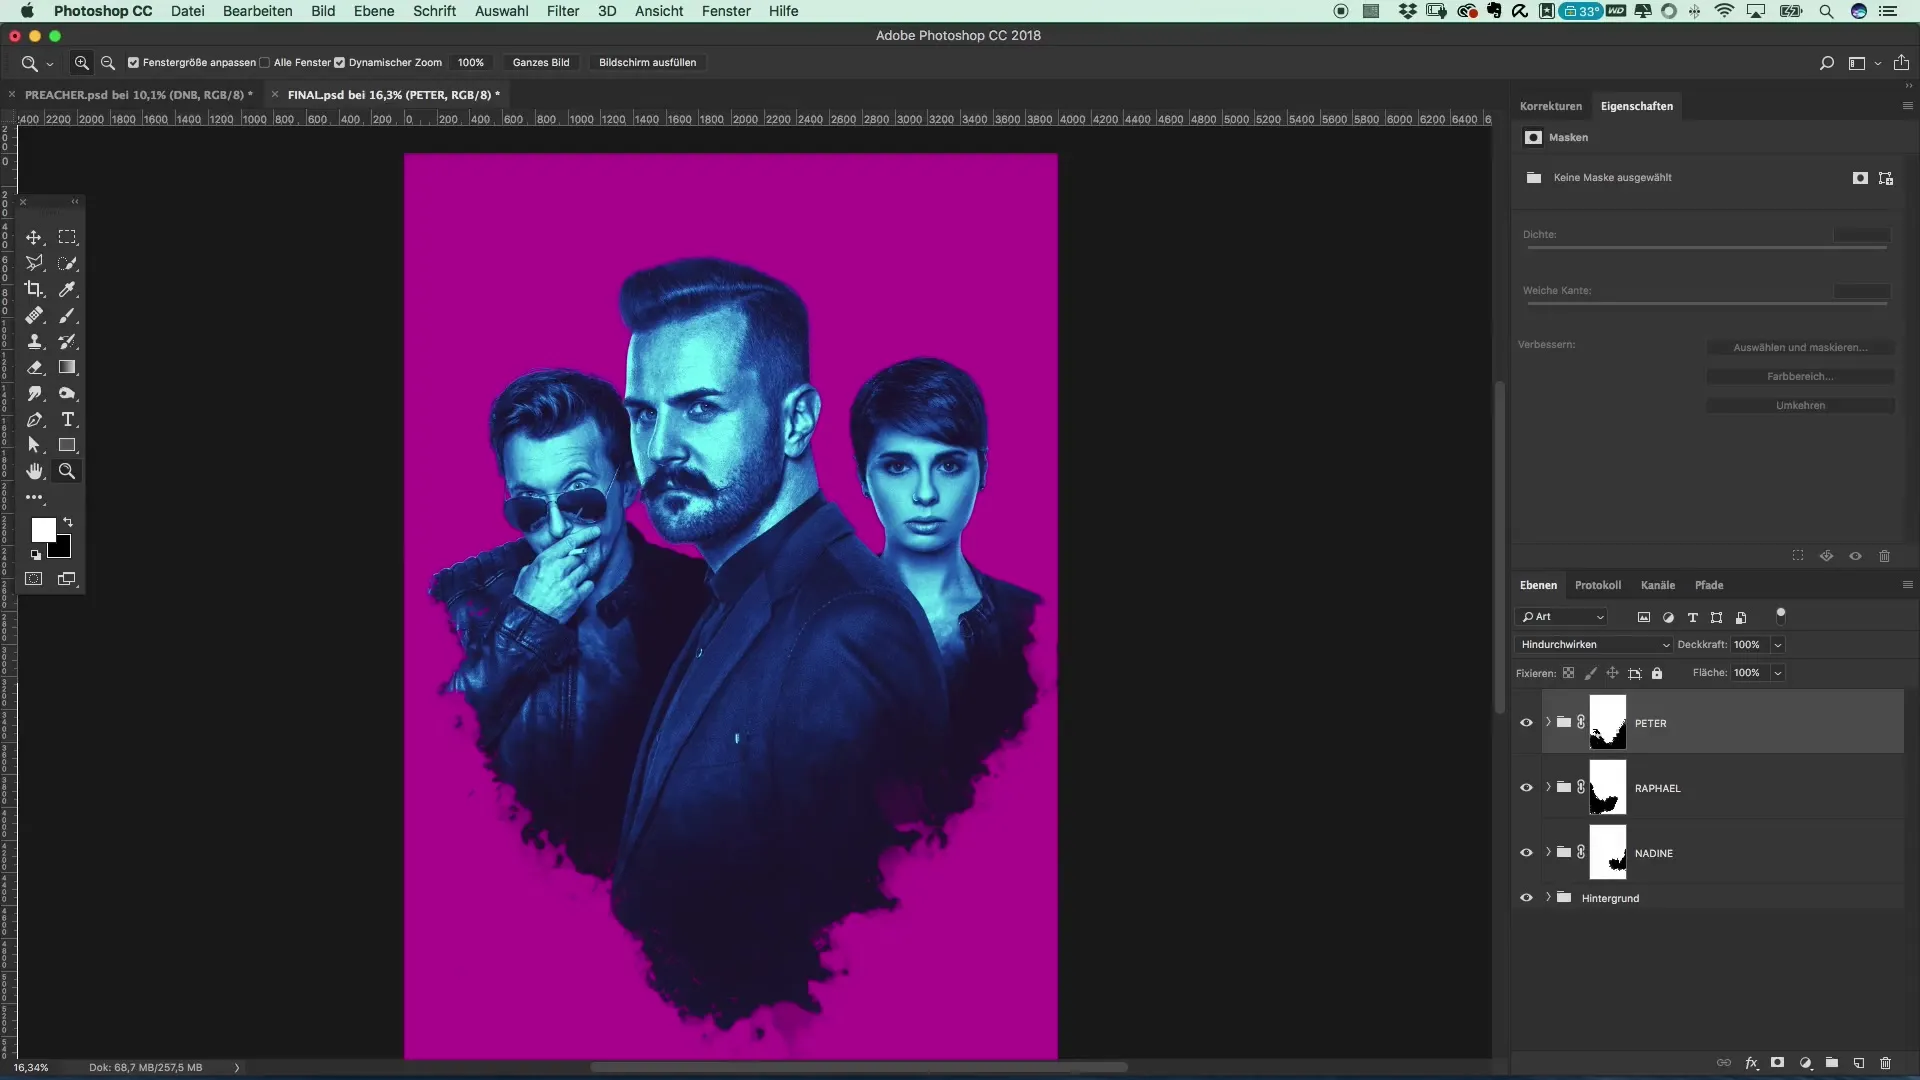
Task: Select the Eyedropper tool
Action: (67, 289)
